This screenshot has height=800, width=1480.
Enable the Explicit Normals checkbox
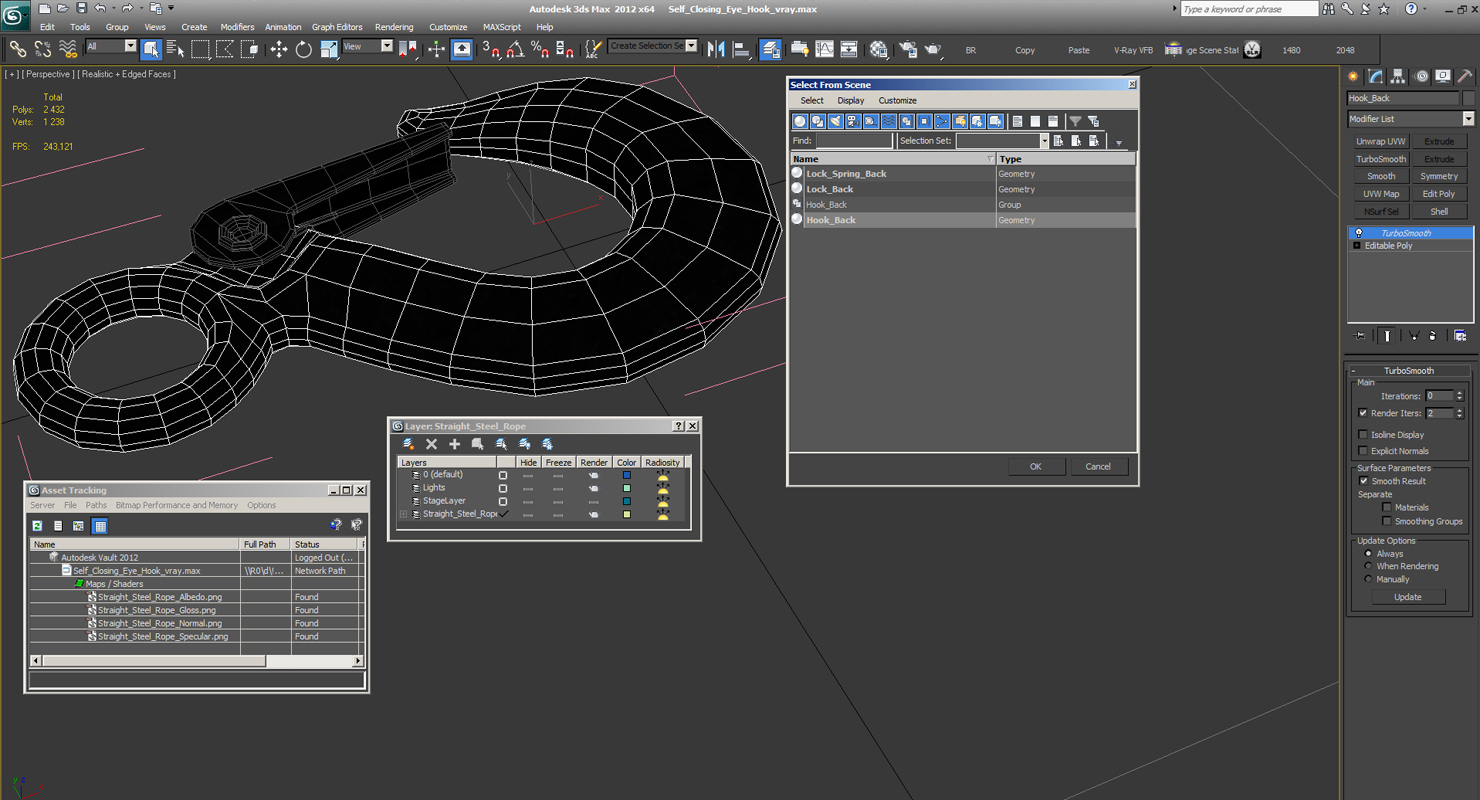click(x=1363, y=451)
